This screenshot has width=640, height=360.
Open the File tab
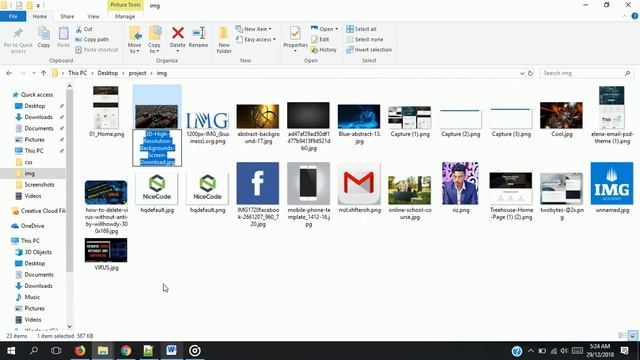[x=13, y=16]
